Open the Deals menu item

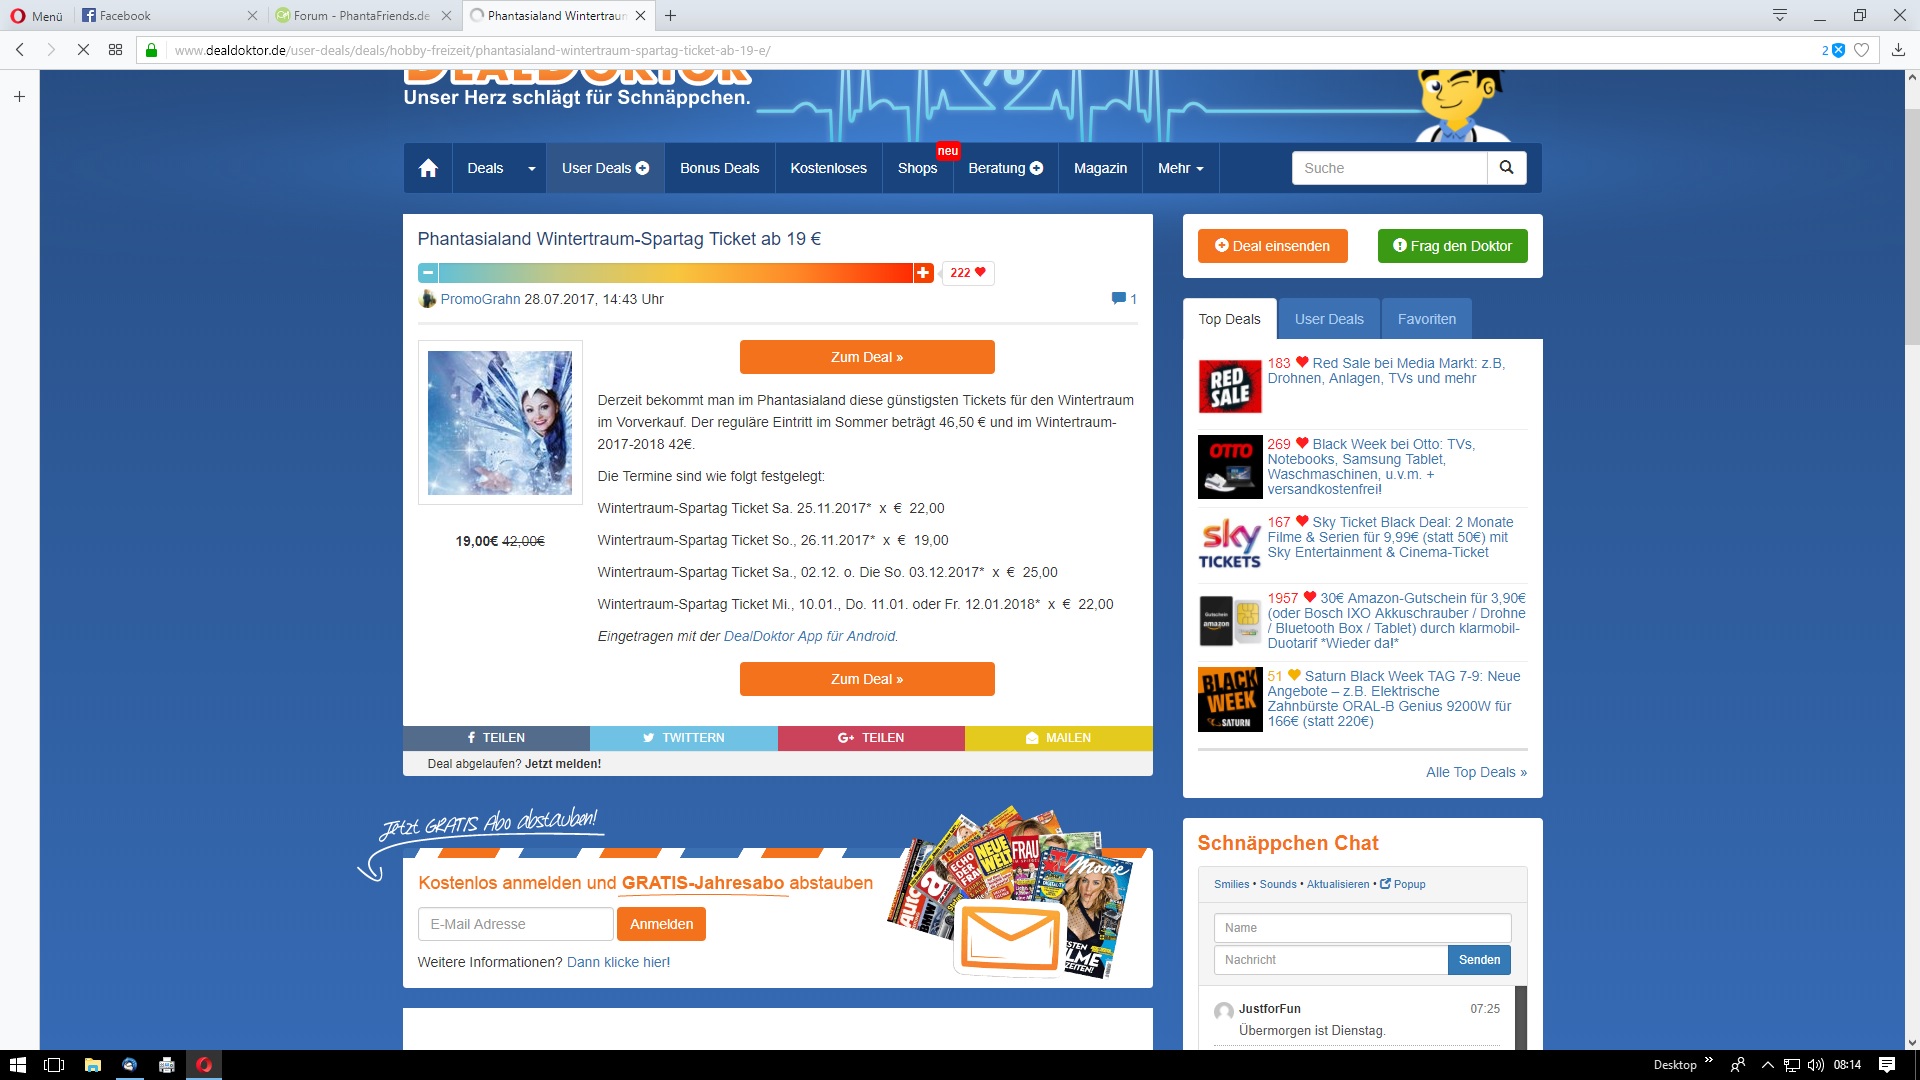point(485,168)
